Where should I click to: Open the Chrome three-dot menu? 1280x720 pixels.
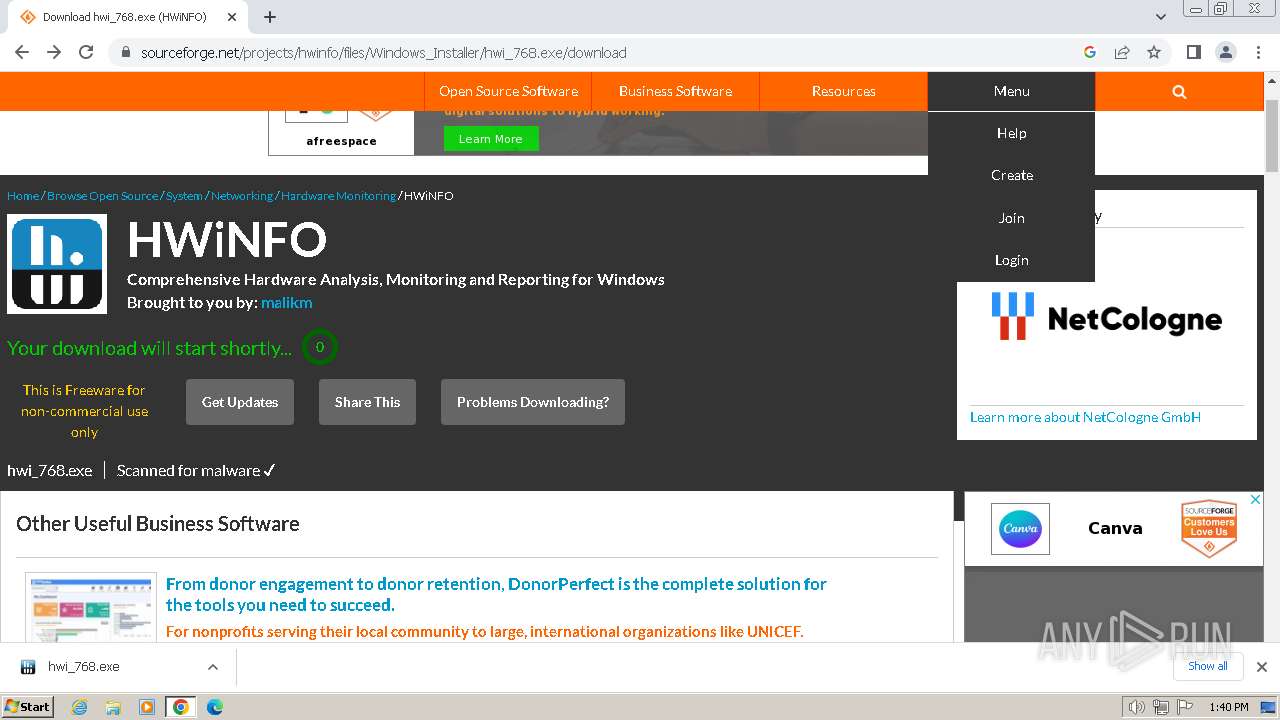tap(1257, 52)
